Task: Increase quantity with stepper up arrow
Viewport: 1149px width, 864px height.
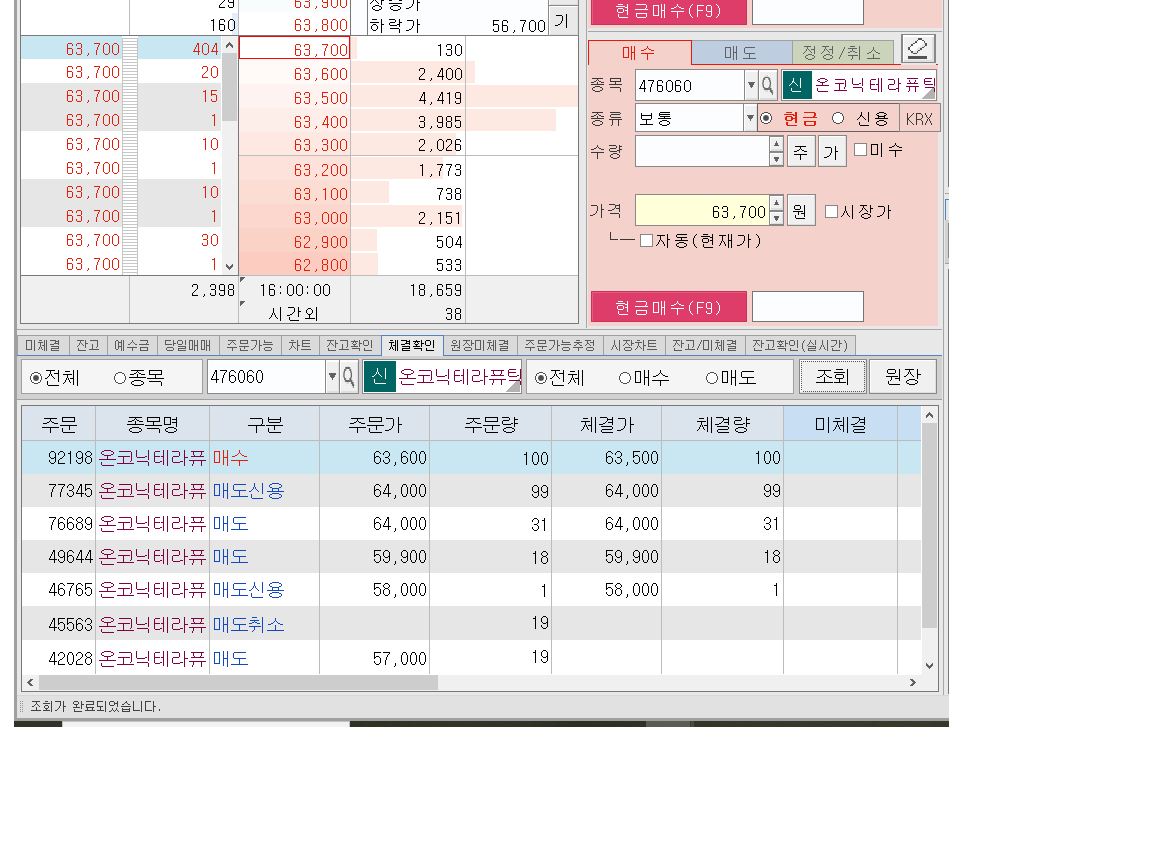Action: 777,144
